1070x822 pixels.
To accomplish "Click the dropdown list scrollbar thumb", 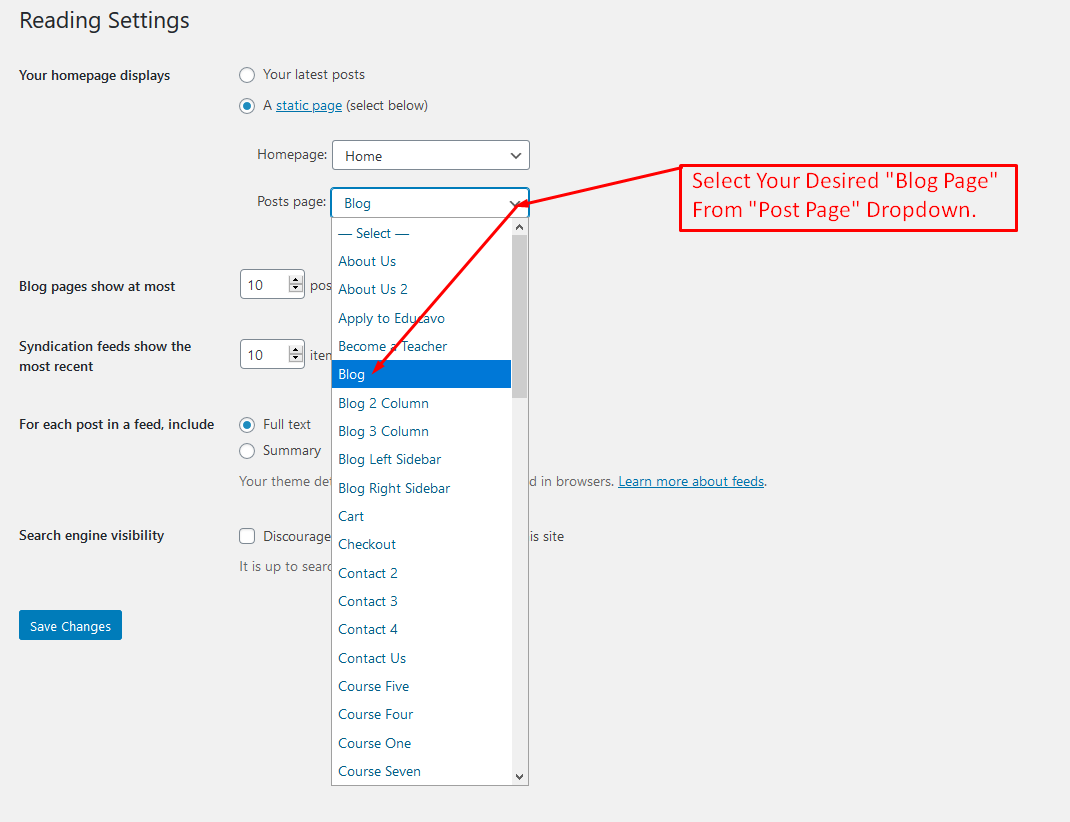I will [x=519, y=317].
